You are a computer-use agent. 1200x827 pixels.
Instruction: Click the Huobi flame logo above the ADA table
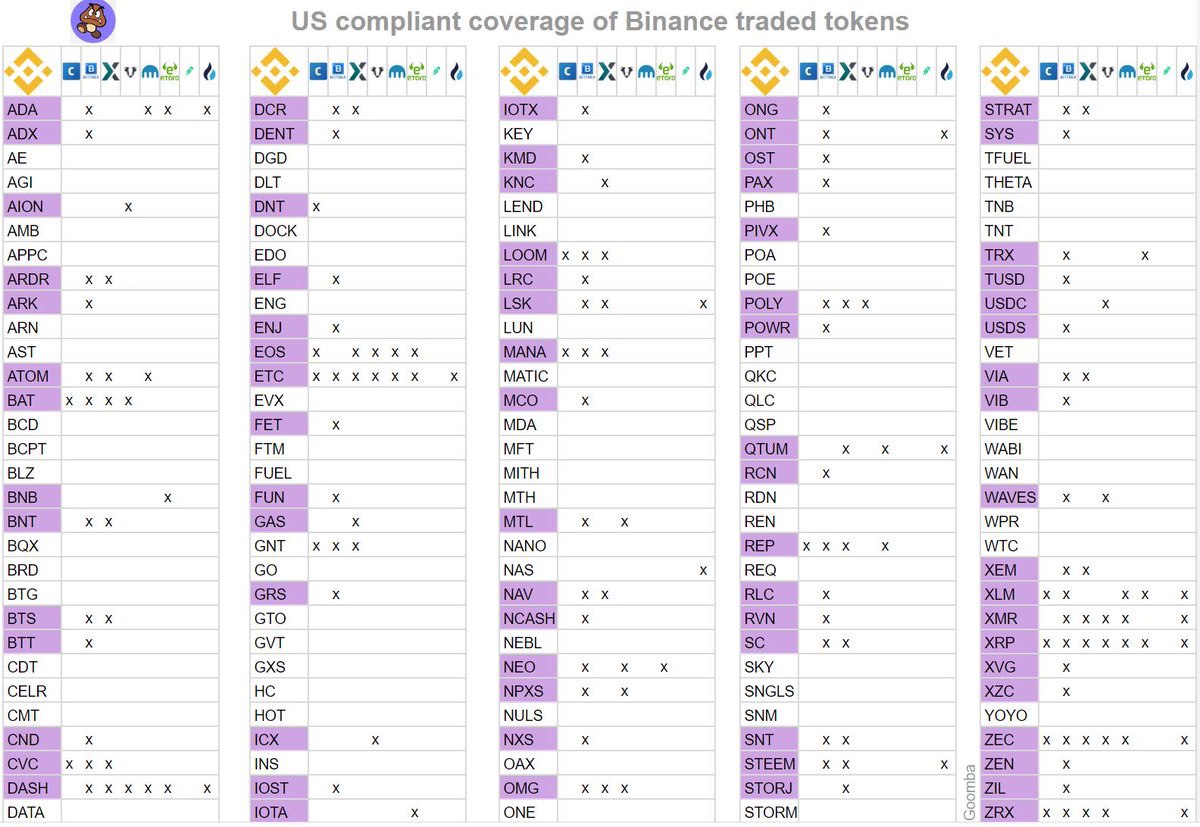click(209, 72)
